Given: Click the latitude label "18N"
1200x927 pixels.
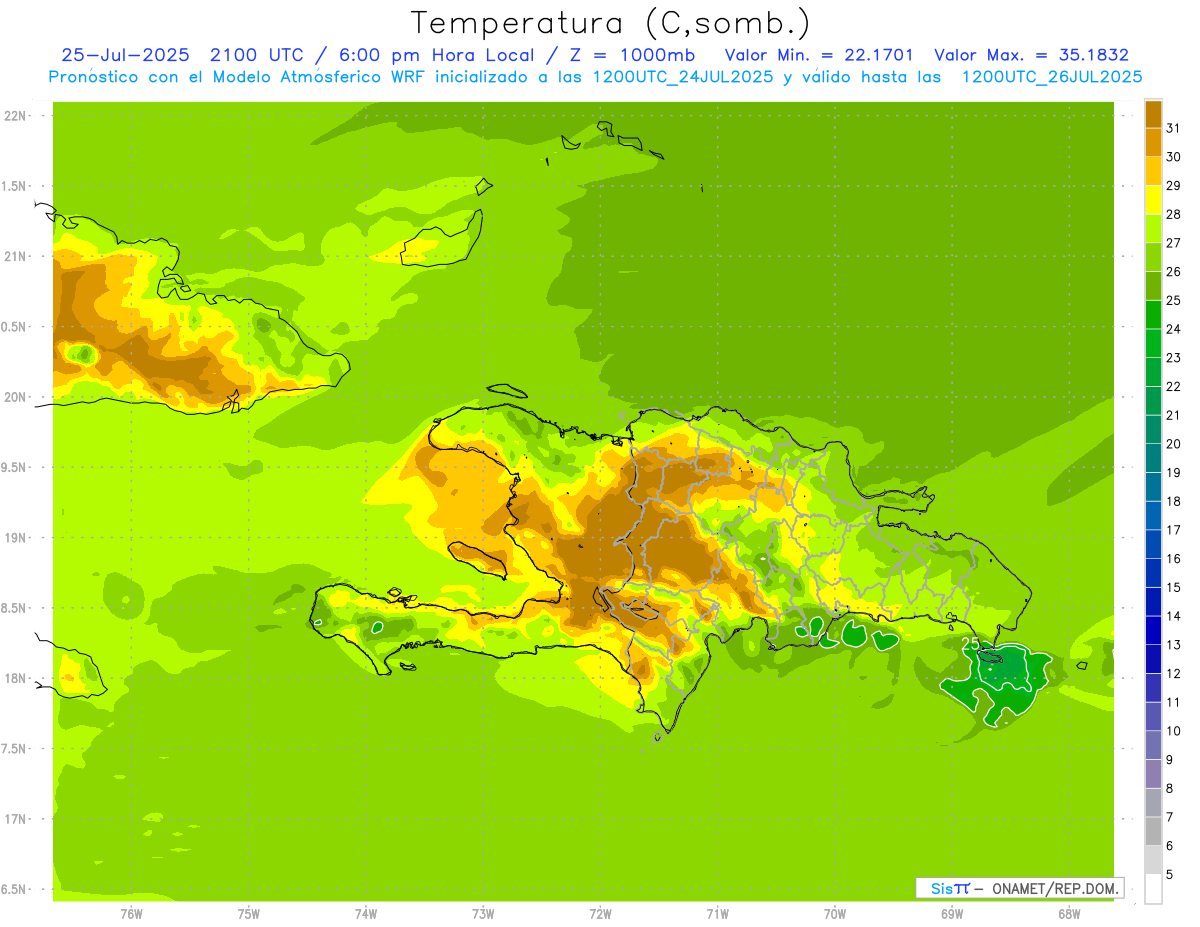Looking at the screenshot, I should coord(16,678).
